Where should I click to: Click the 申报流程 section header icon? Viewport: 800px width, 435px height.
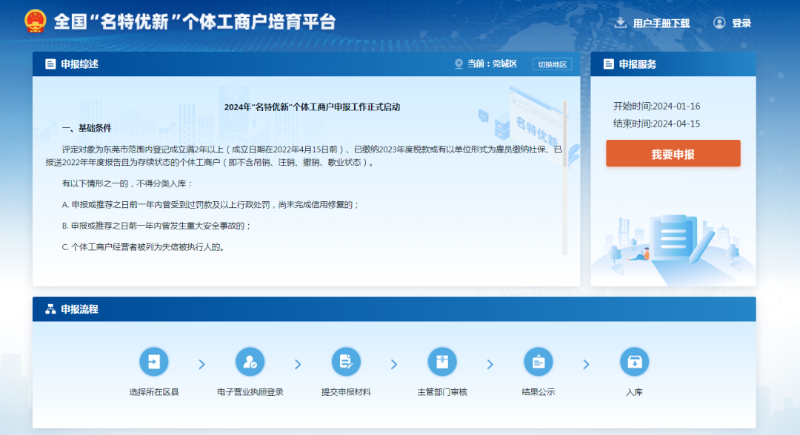(49, 309)
